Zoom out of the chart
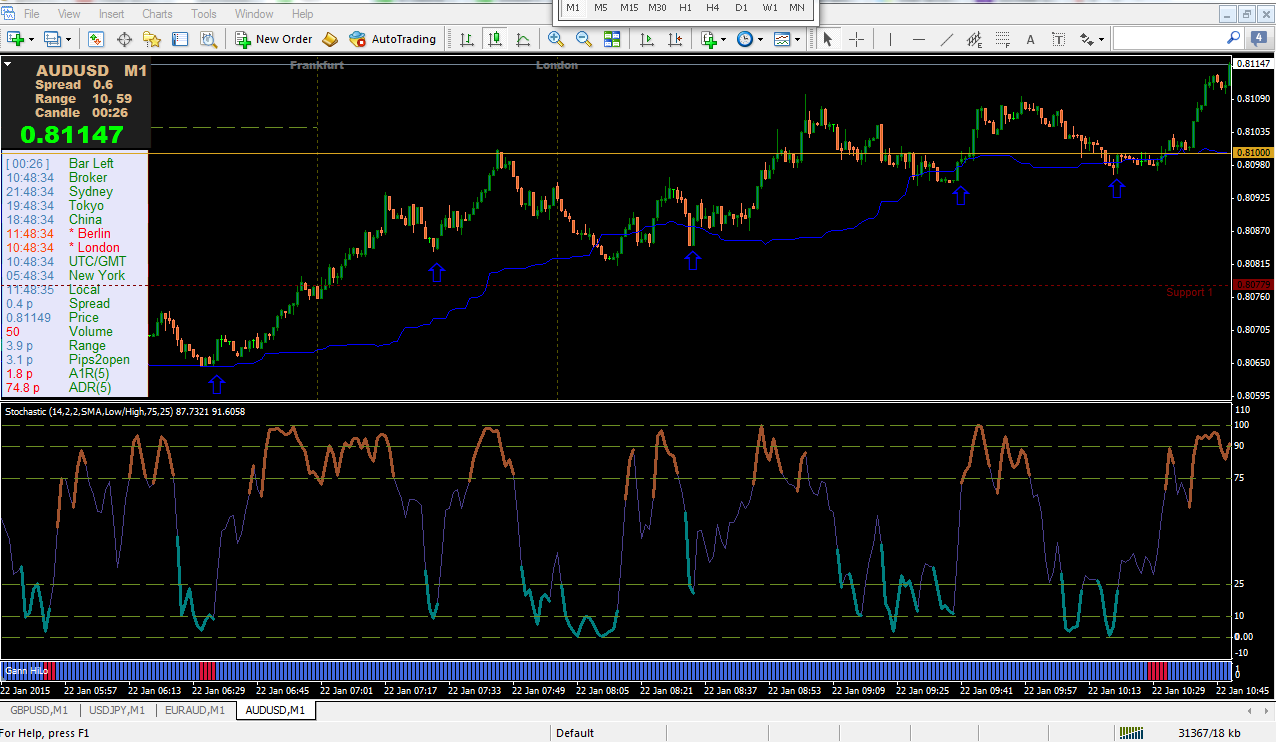 pyautogui.click(x=584, y=39)
